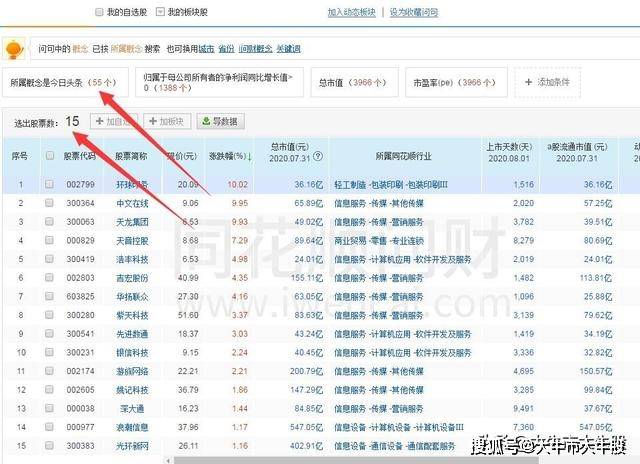This screenshot has height=464, width=640.
Task: Click the 商业贸易-零售-专业连锁 industry link
Action: (x=379, y=241)
